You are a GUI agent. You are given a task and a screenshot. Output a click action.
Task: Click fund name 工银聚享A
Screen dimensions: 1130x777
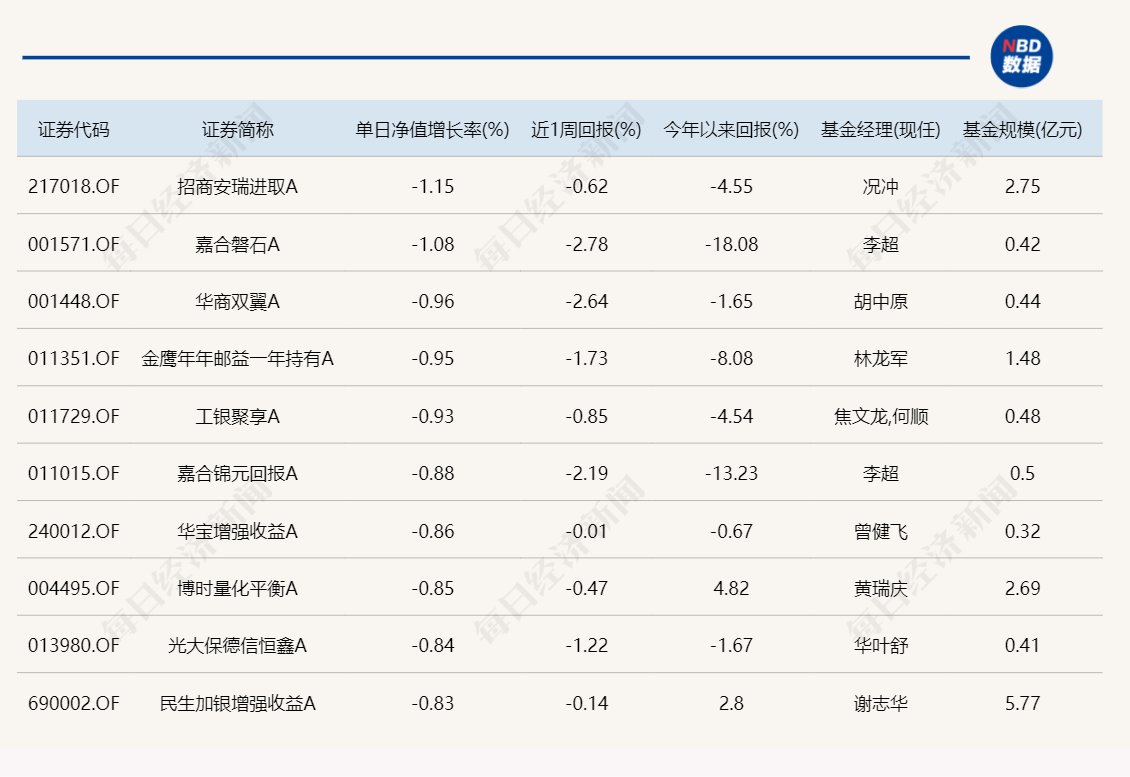(x=237, y=416)
